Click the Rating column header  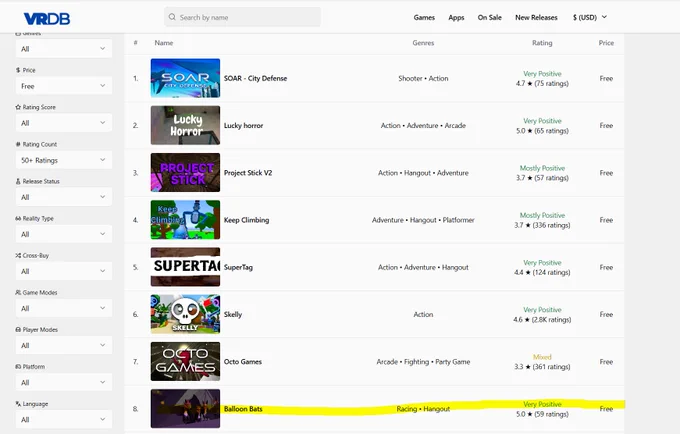click(542, 43)
